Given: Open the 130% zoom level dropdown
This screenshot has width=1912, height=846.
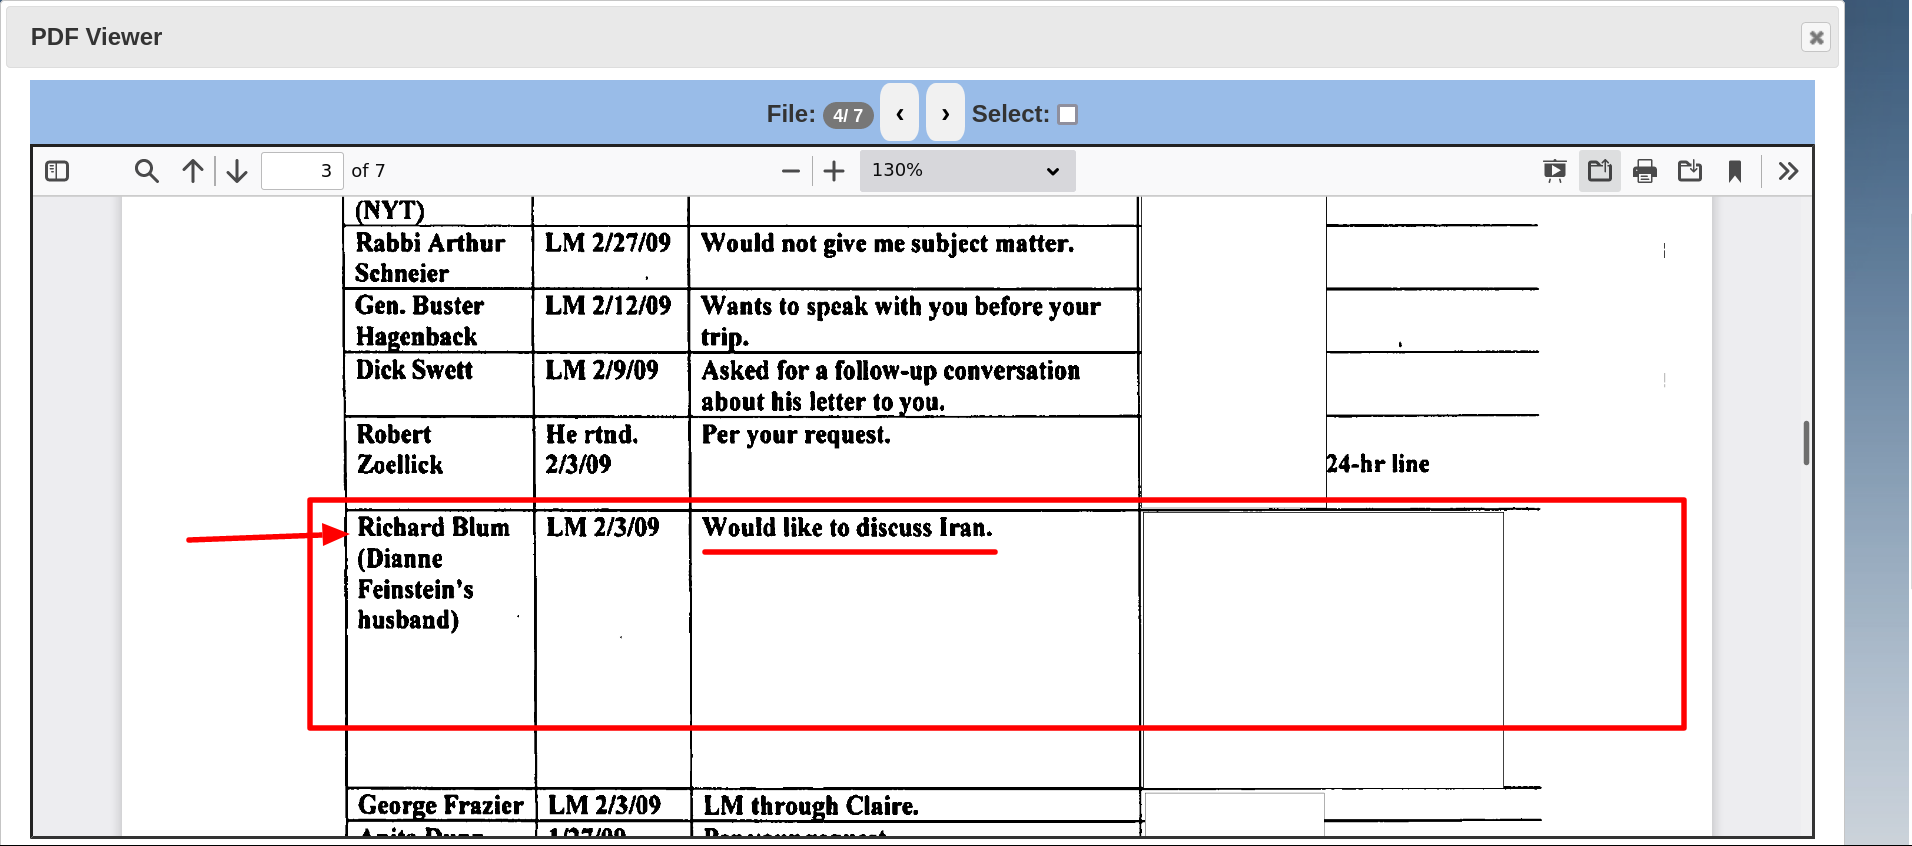Looking at the screenshot, I should pyautogui.click(x=967, y=171).
